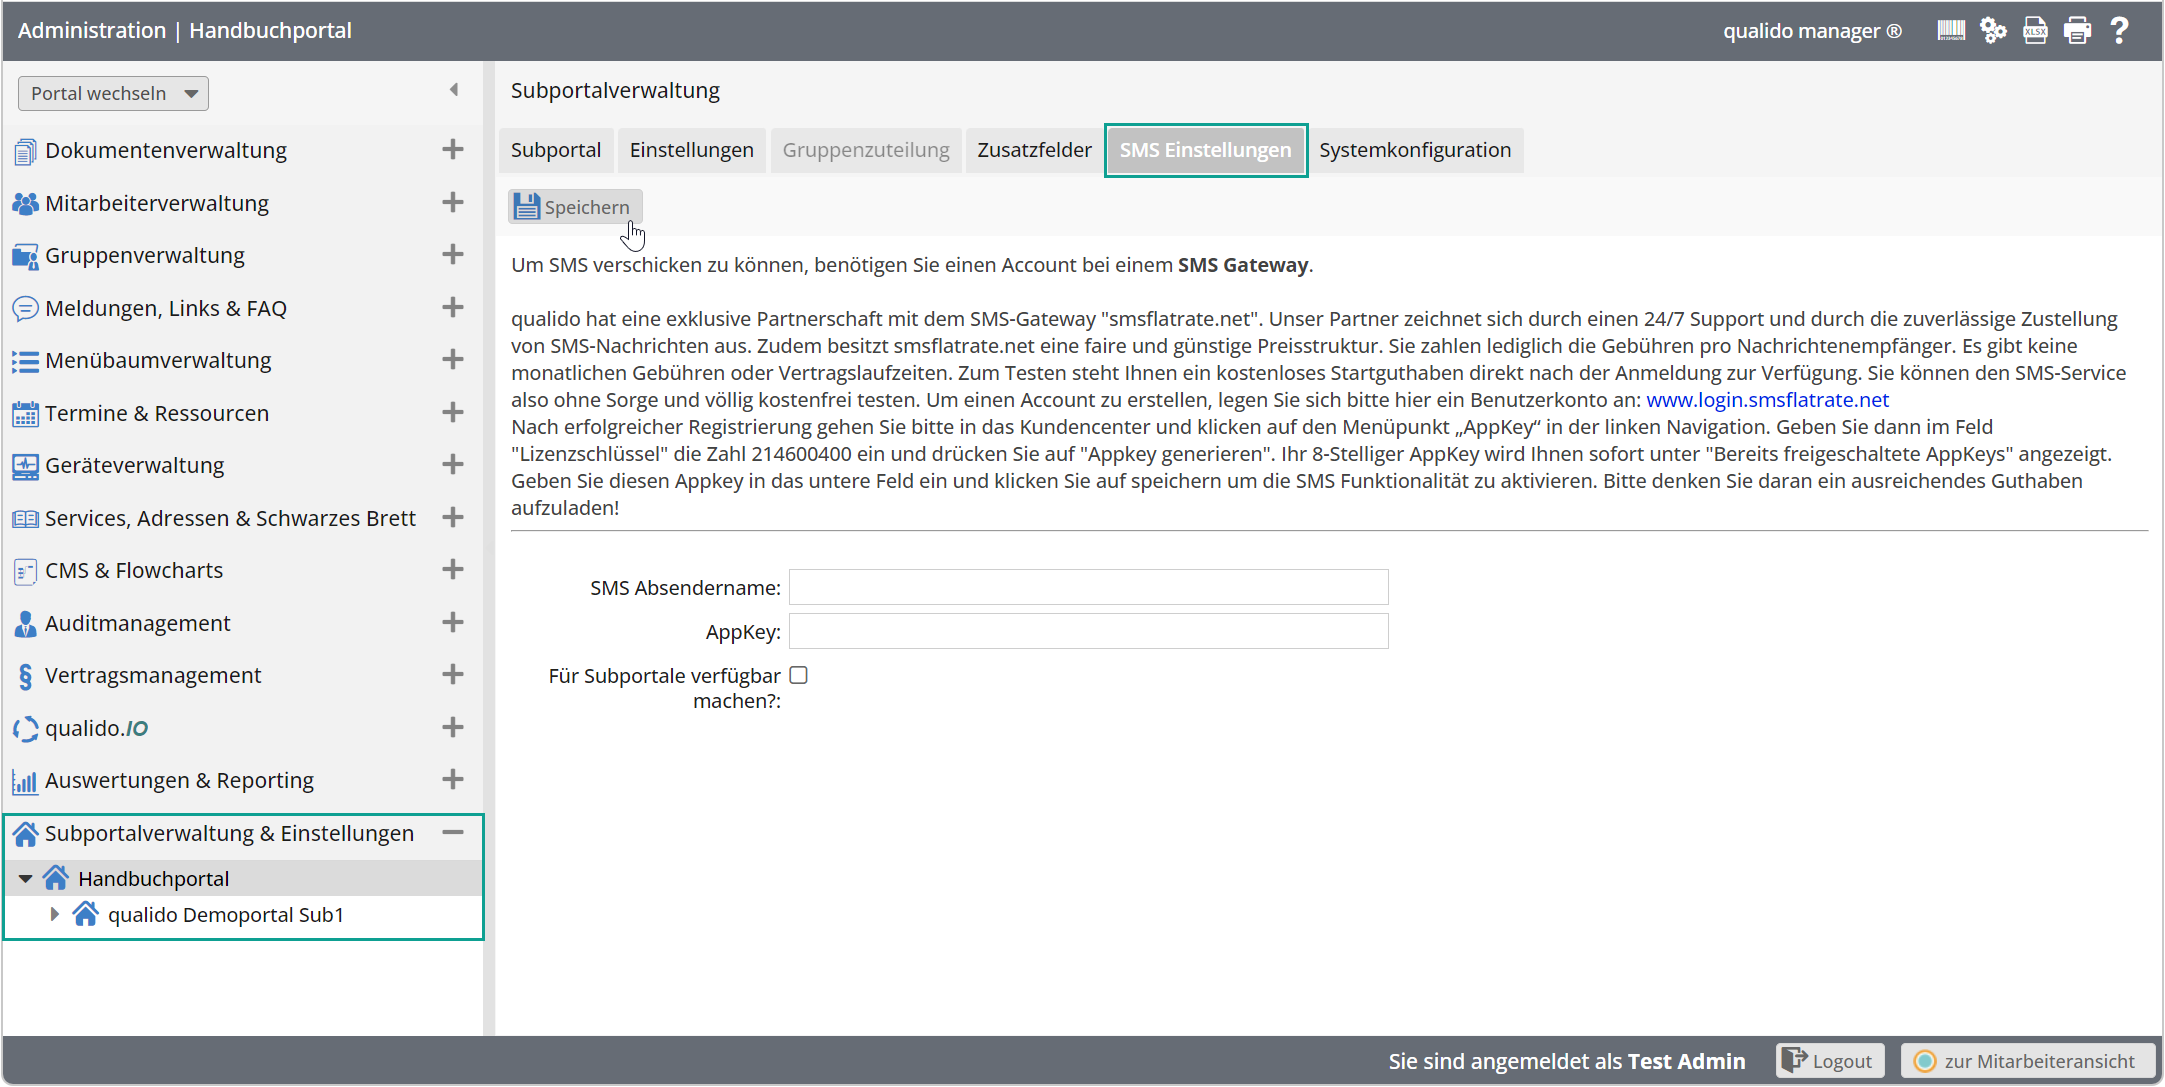Click the Termine & Ressourcen calendar icon
The image size is (2165, 1087).
25,414
